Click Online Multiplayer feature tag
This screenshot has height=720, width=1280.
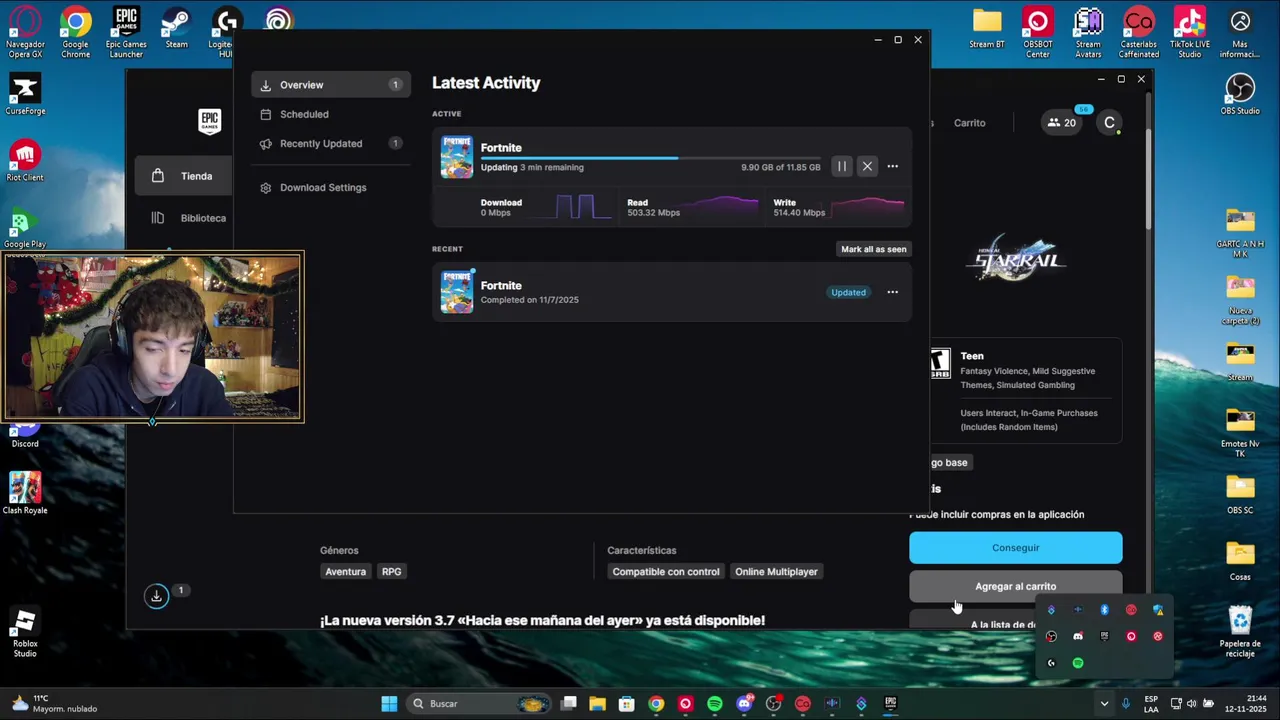776,572
